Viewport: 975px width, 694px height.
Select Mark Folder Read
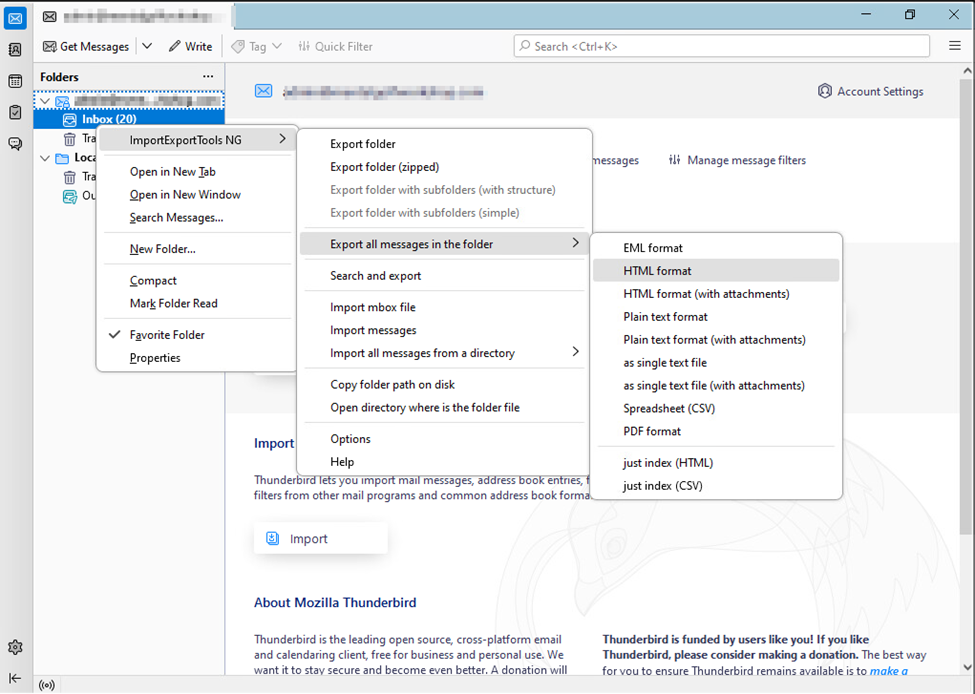(196, 303)
